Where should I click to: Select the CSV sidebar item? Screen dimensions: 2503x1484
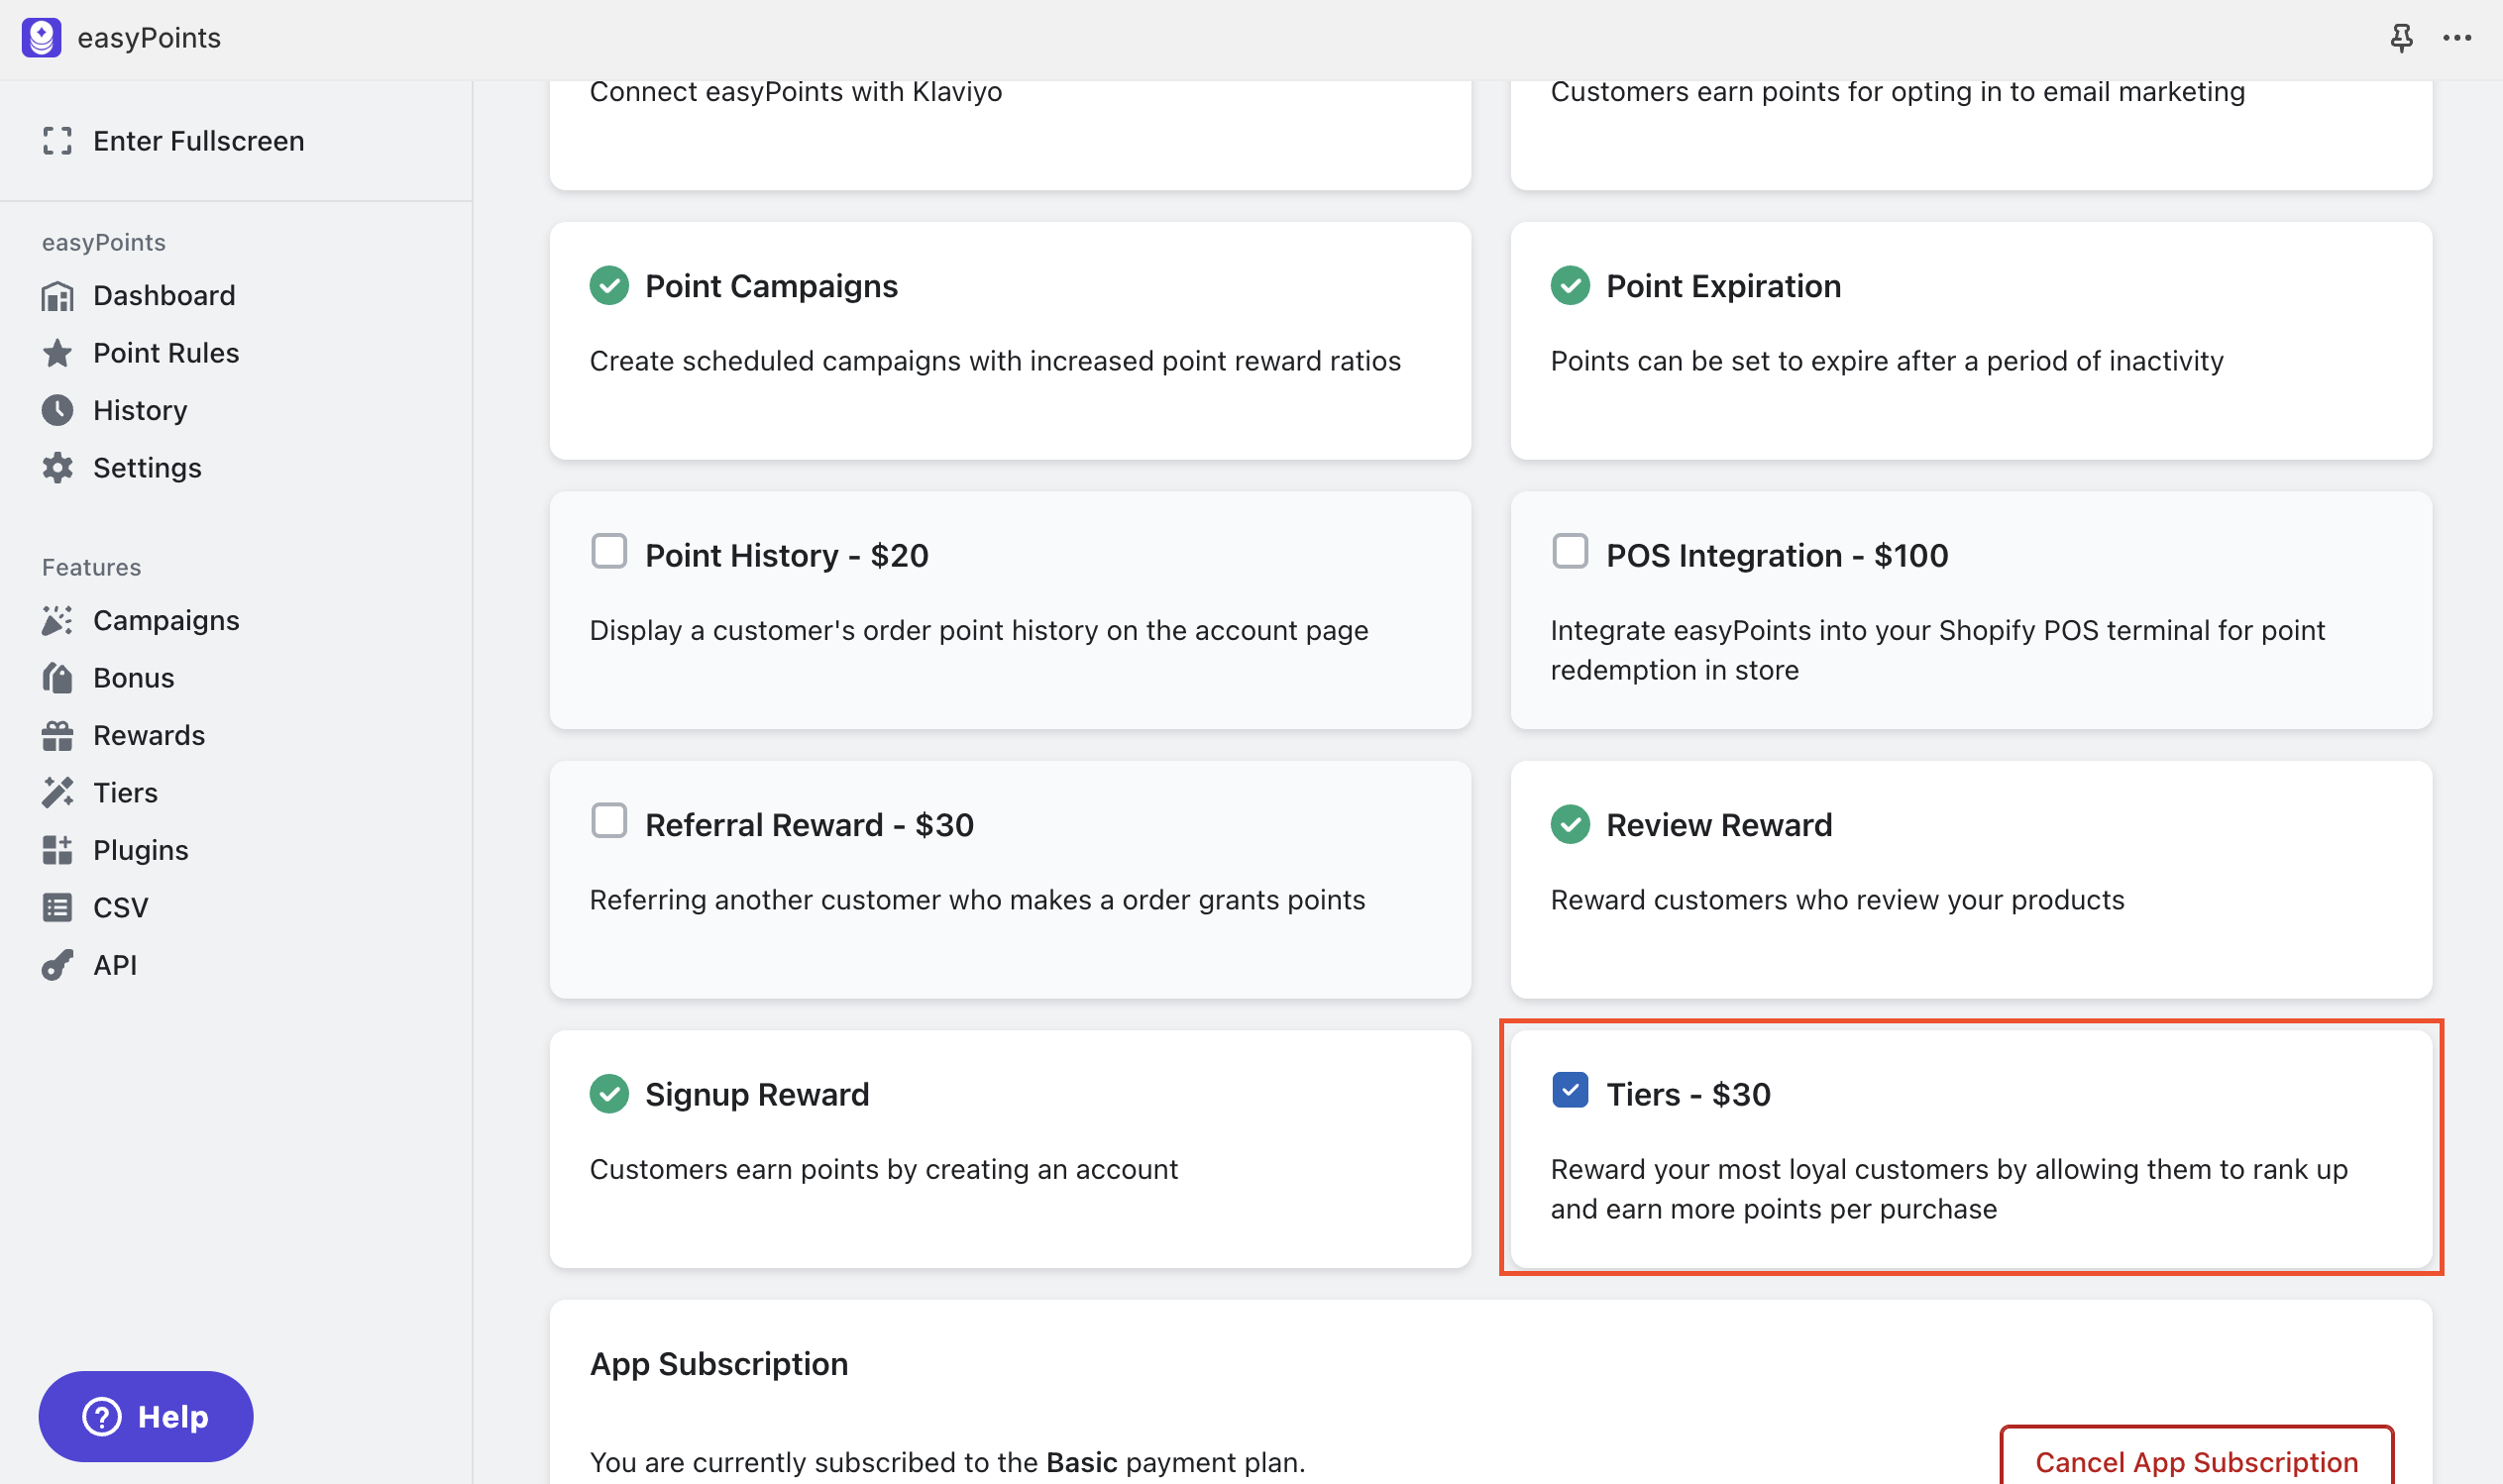pos(120,908)
